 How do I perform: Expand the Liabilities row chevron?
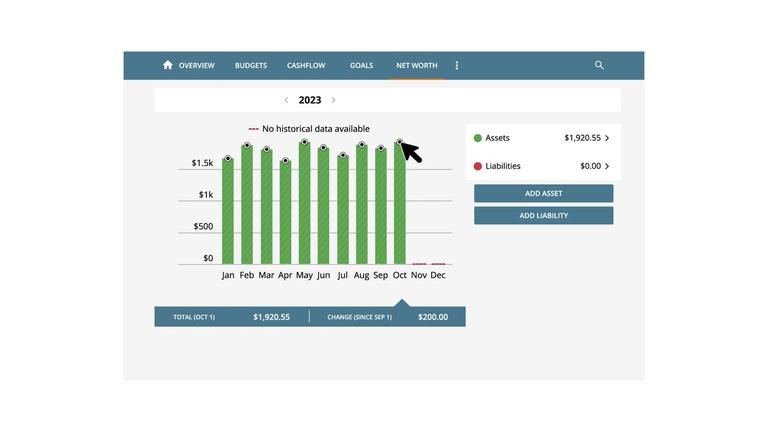point(607,166)
